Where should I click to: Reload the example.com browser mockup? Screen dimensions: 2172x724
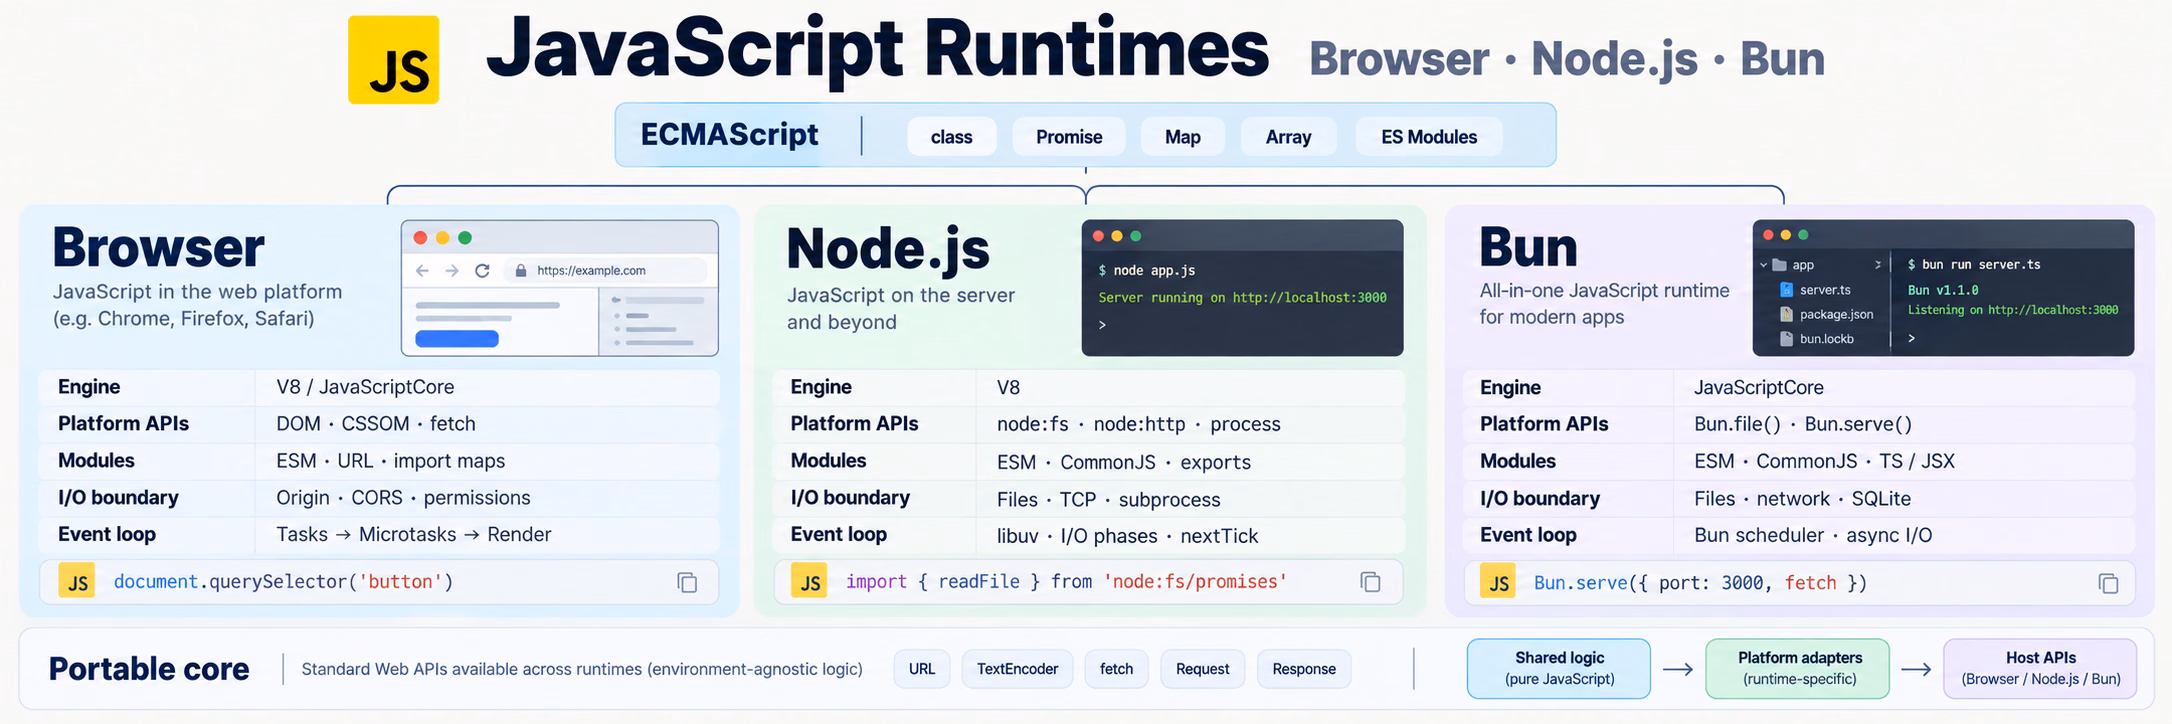coord(483,271)
